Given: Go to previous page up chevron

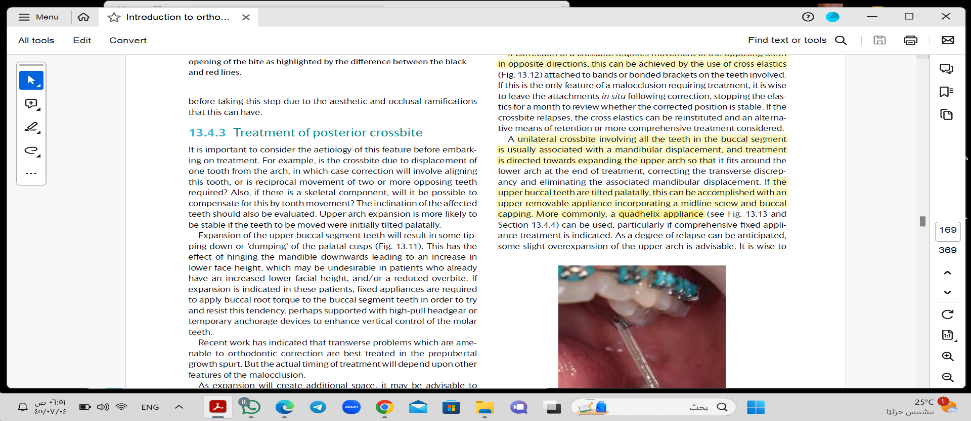Looking at the screenshot, I should point(947,272).
